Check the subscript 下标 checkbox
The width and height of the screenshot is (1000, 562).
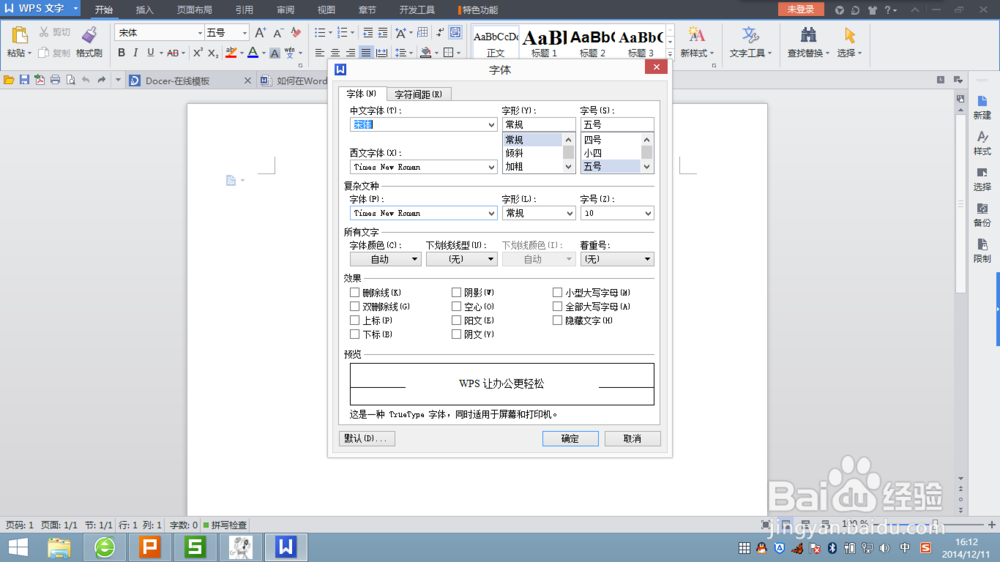pos(355,334)
